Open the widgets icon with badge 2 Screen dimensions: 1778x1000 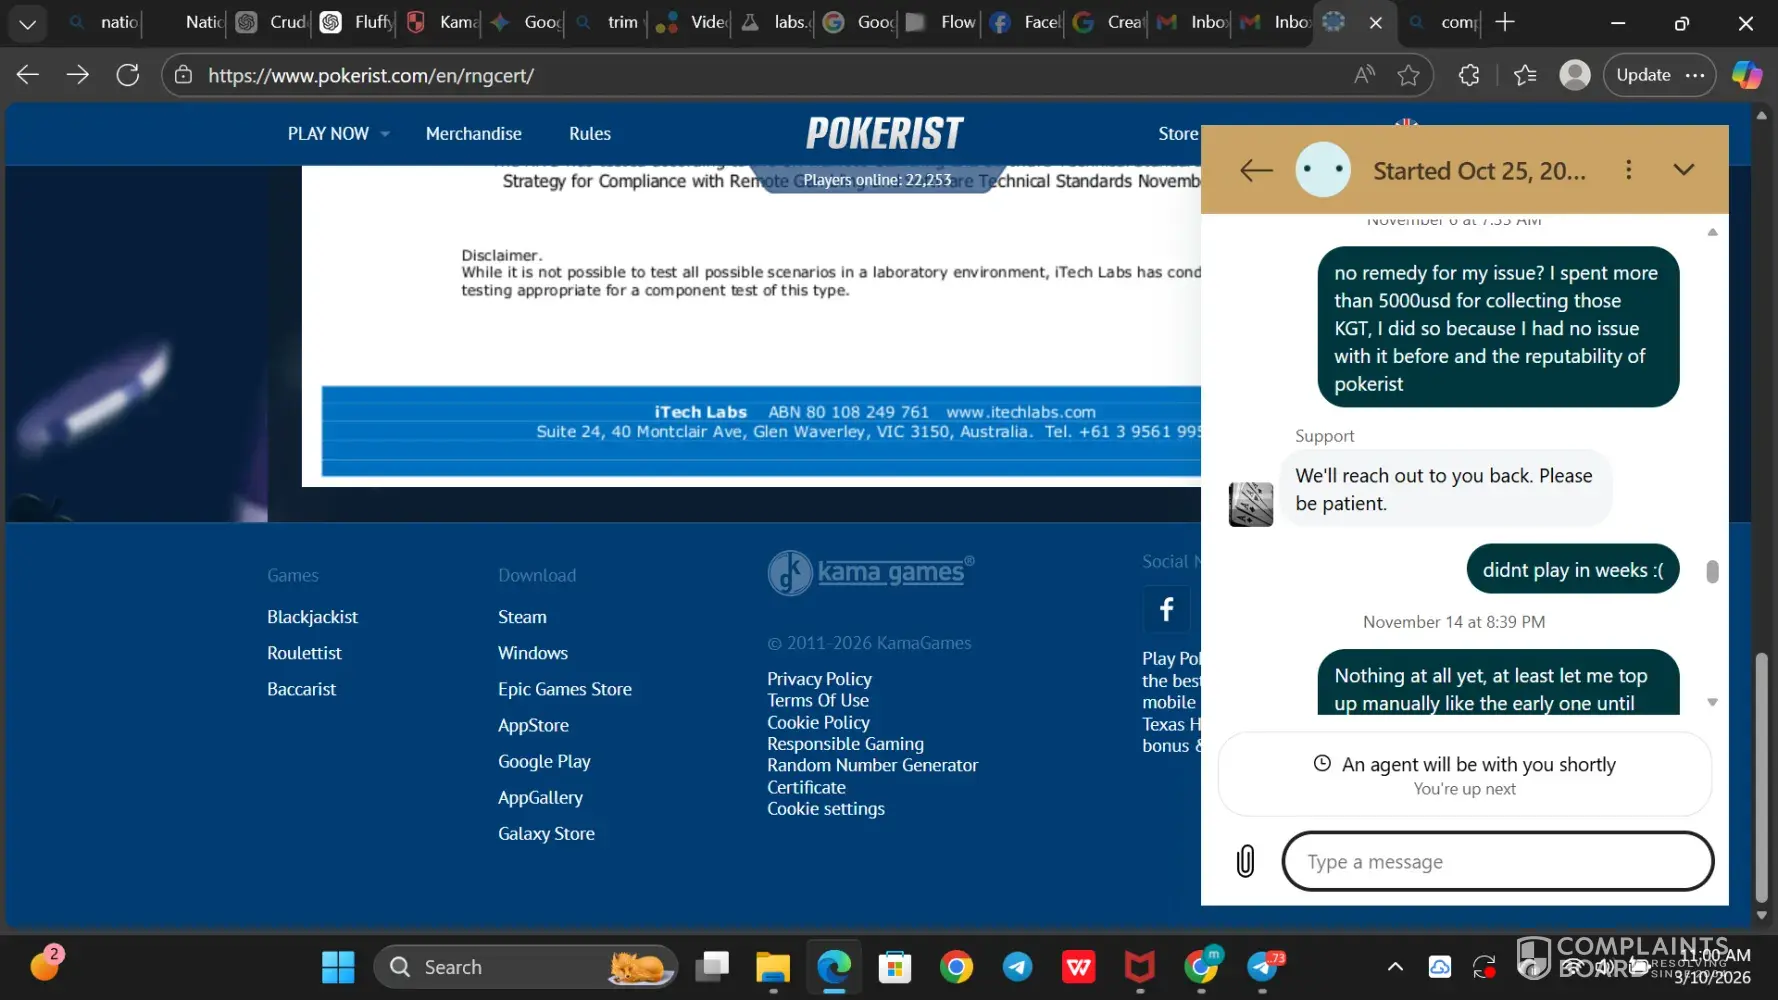tap(46, 964)
